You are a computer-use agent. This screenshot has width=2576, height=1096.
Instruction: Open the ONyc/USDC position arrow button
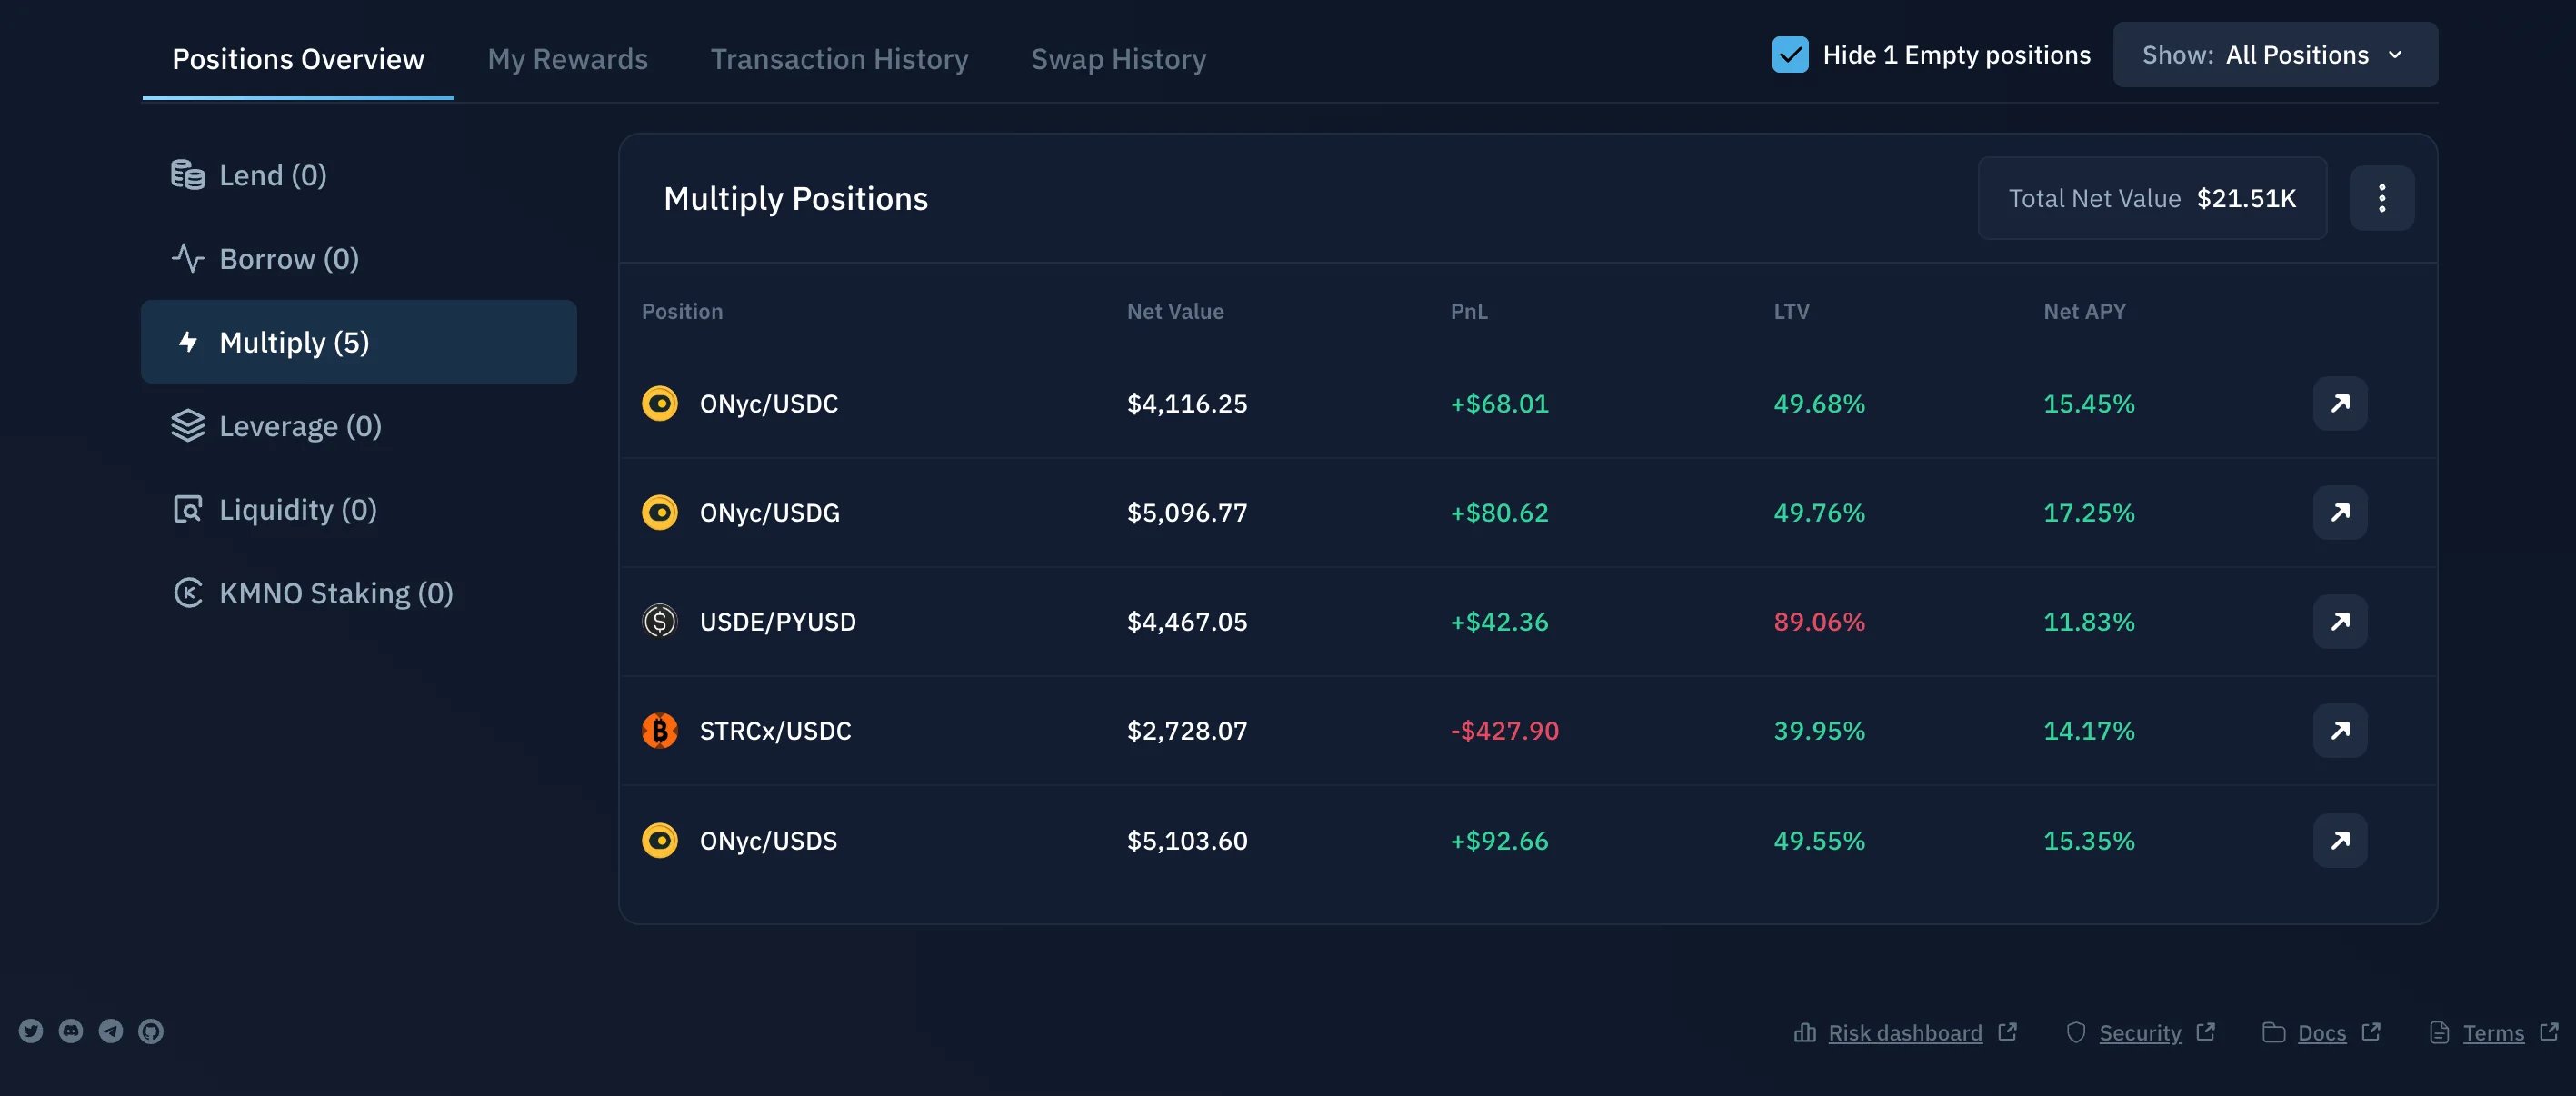pyautogui.click(x=2340, y=403)
